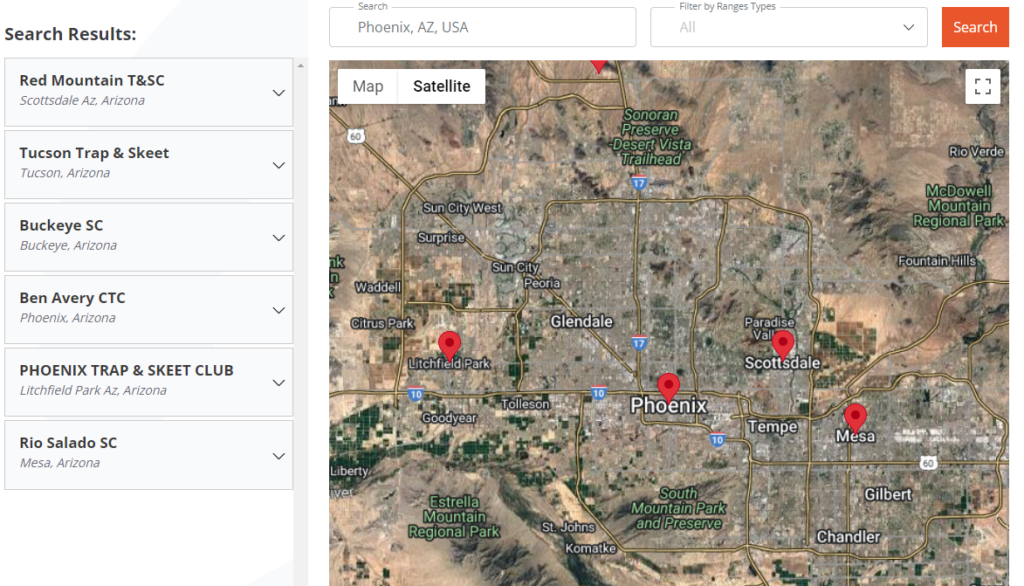
Task: Click the Surprise map label
Action: [x=441, y=238]
